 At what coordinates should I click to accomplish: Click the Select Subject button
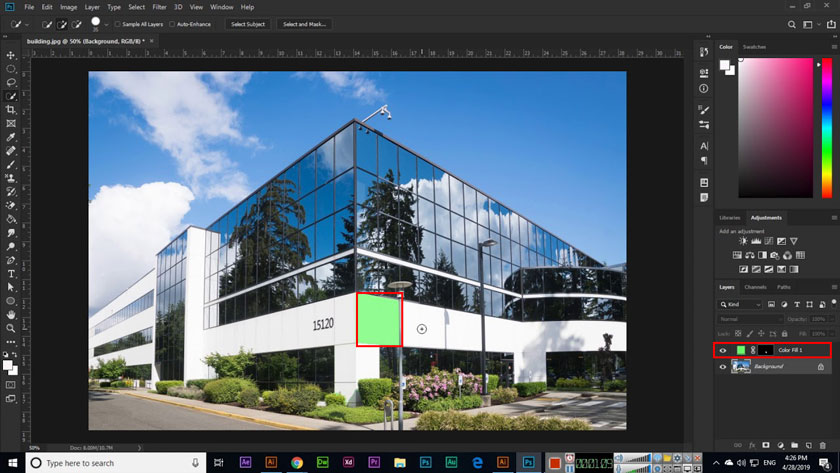click(248, 24)
